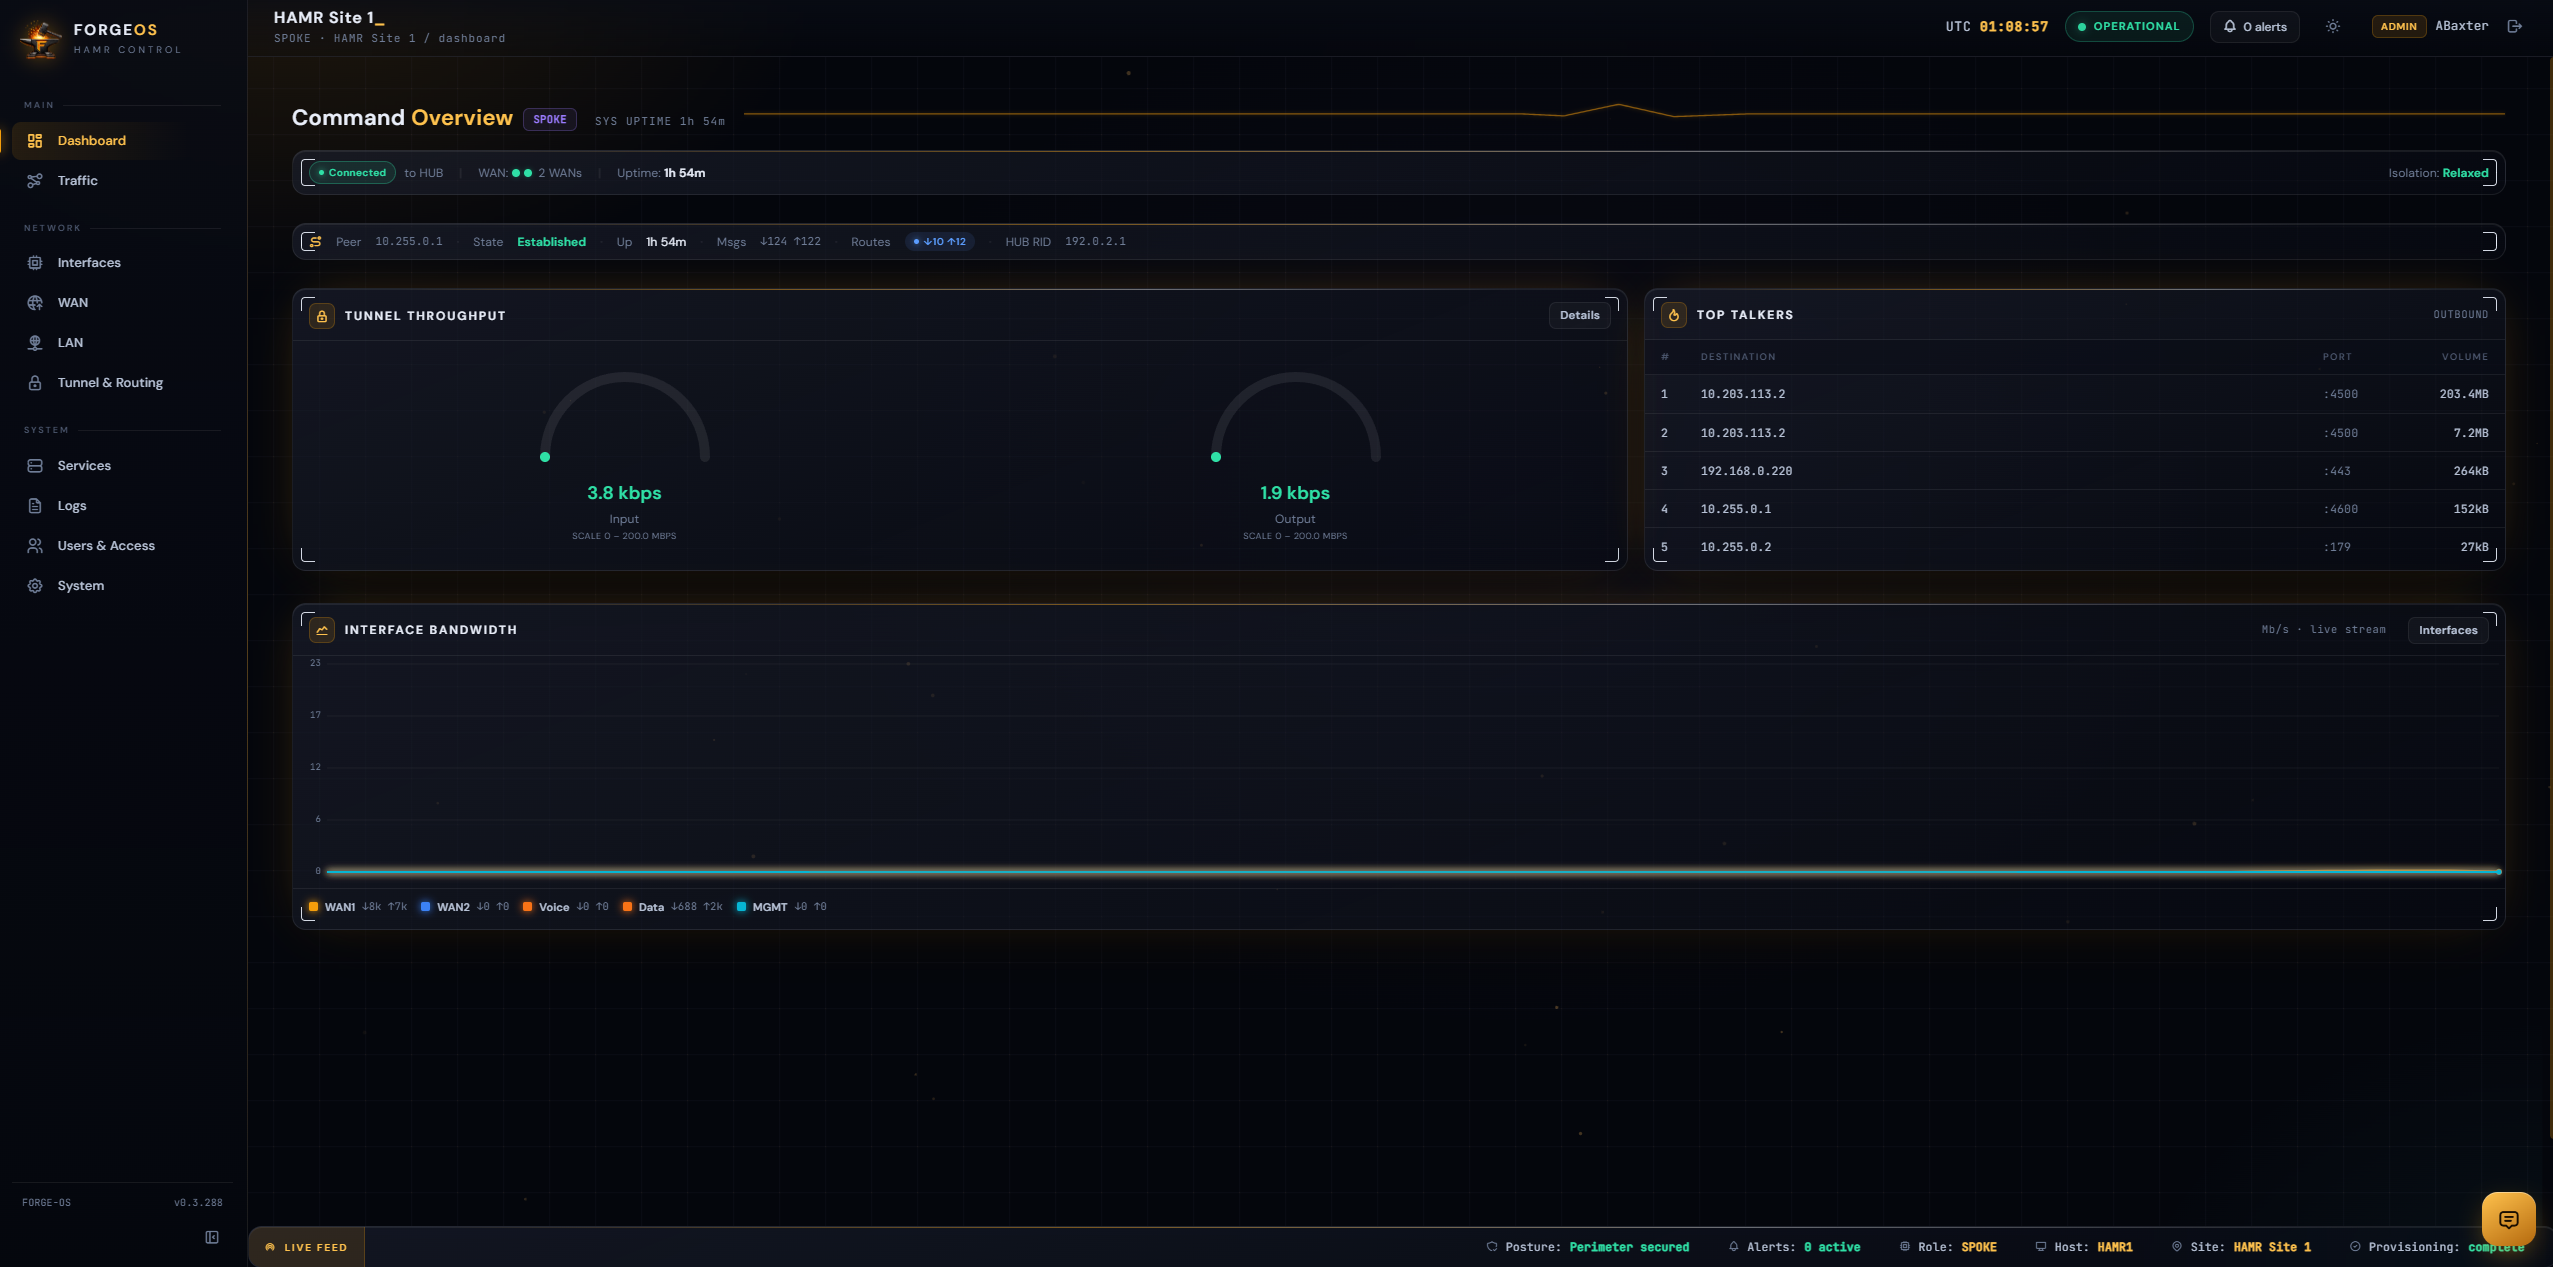
Task: Click the Tunnel & Routing lock icon
Action: pos(35,383)
